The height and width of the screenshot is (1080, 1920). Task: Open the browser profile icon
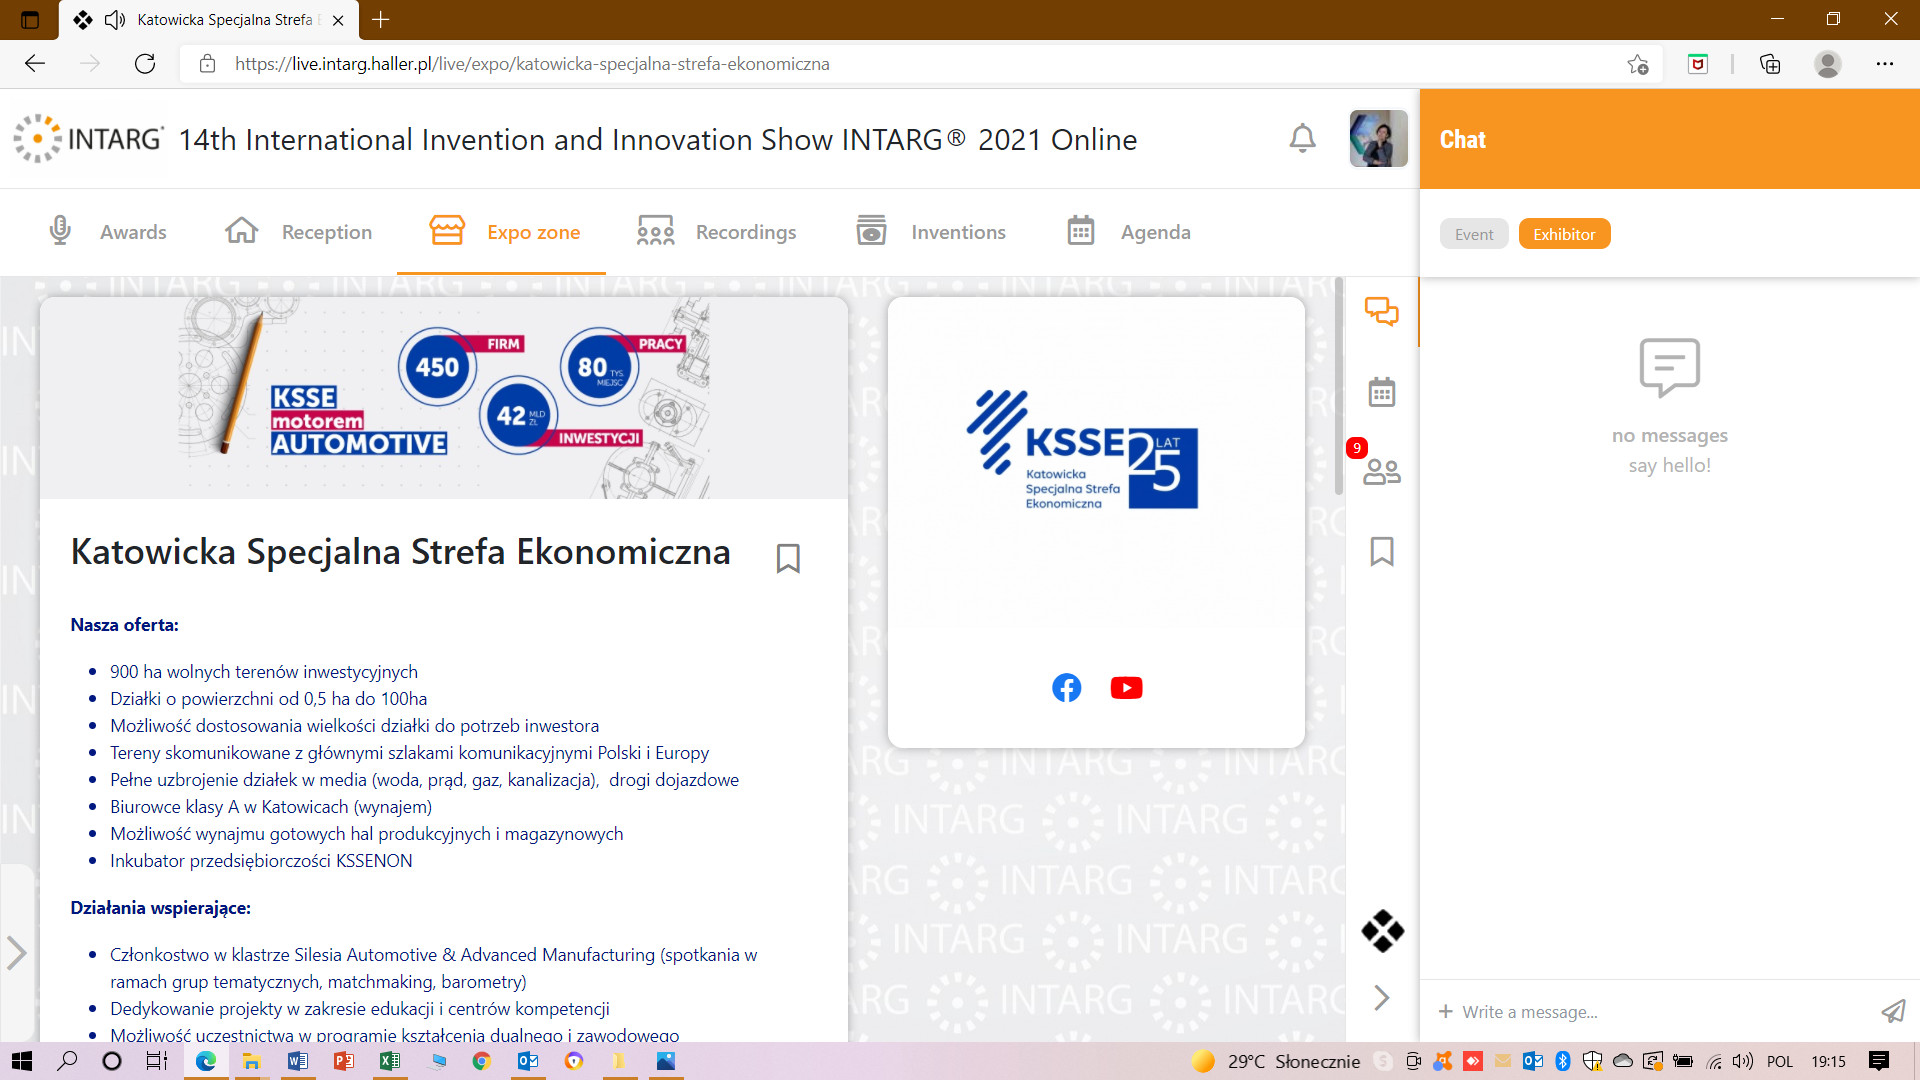click(x=1828, y=64)
